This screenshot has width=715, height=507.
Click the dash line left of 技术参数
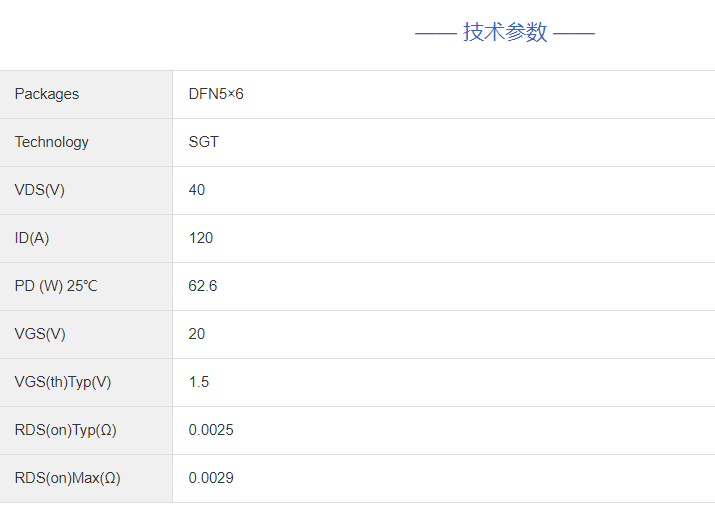[435, 33]
